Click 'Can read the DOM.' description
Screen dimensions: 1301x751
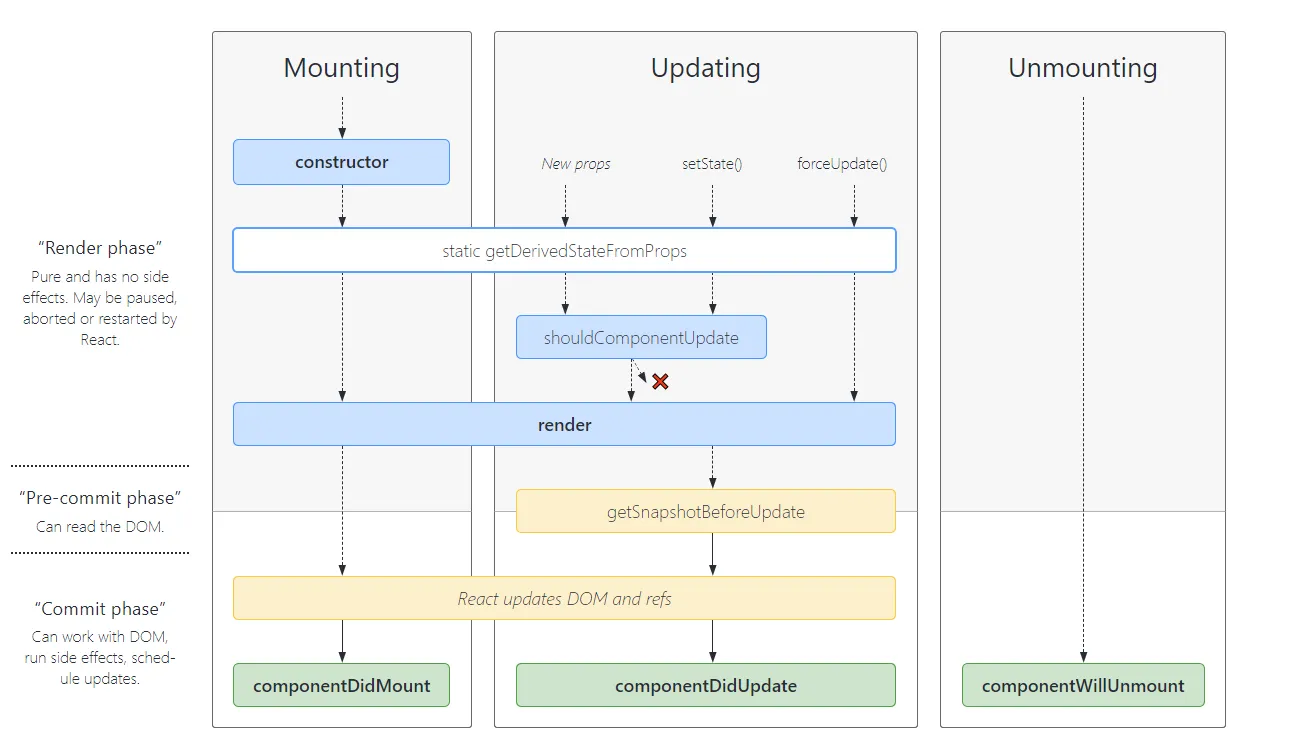pyautogui.click(x=100, y=526)
